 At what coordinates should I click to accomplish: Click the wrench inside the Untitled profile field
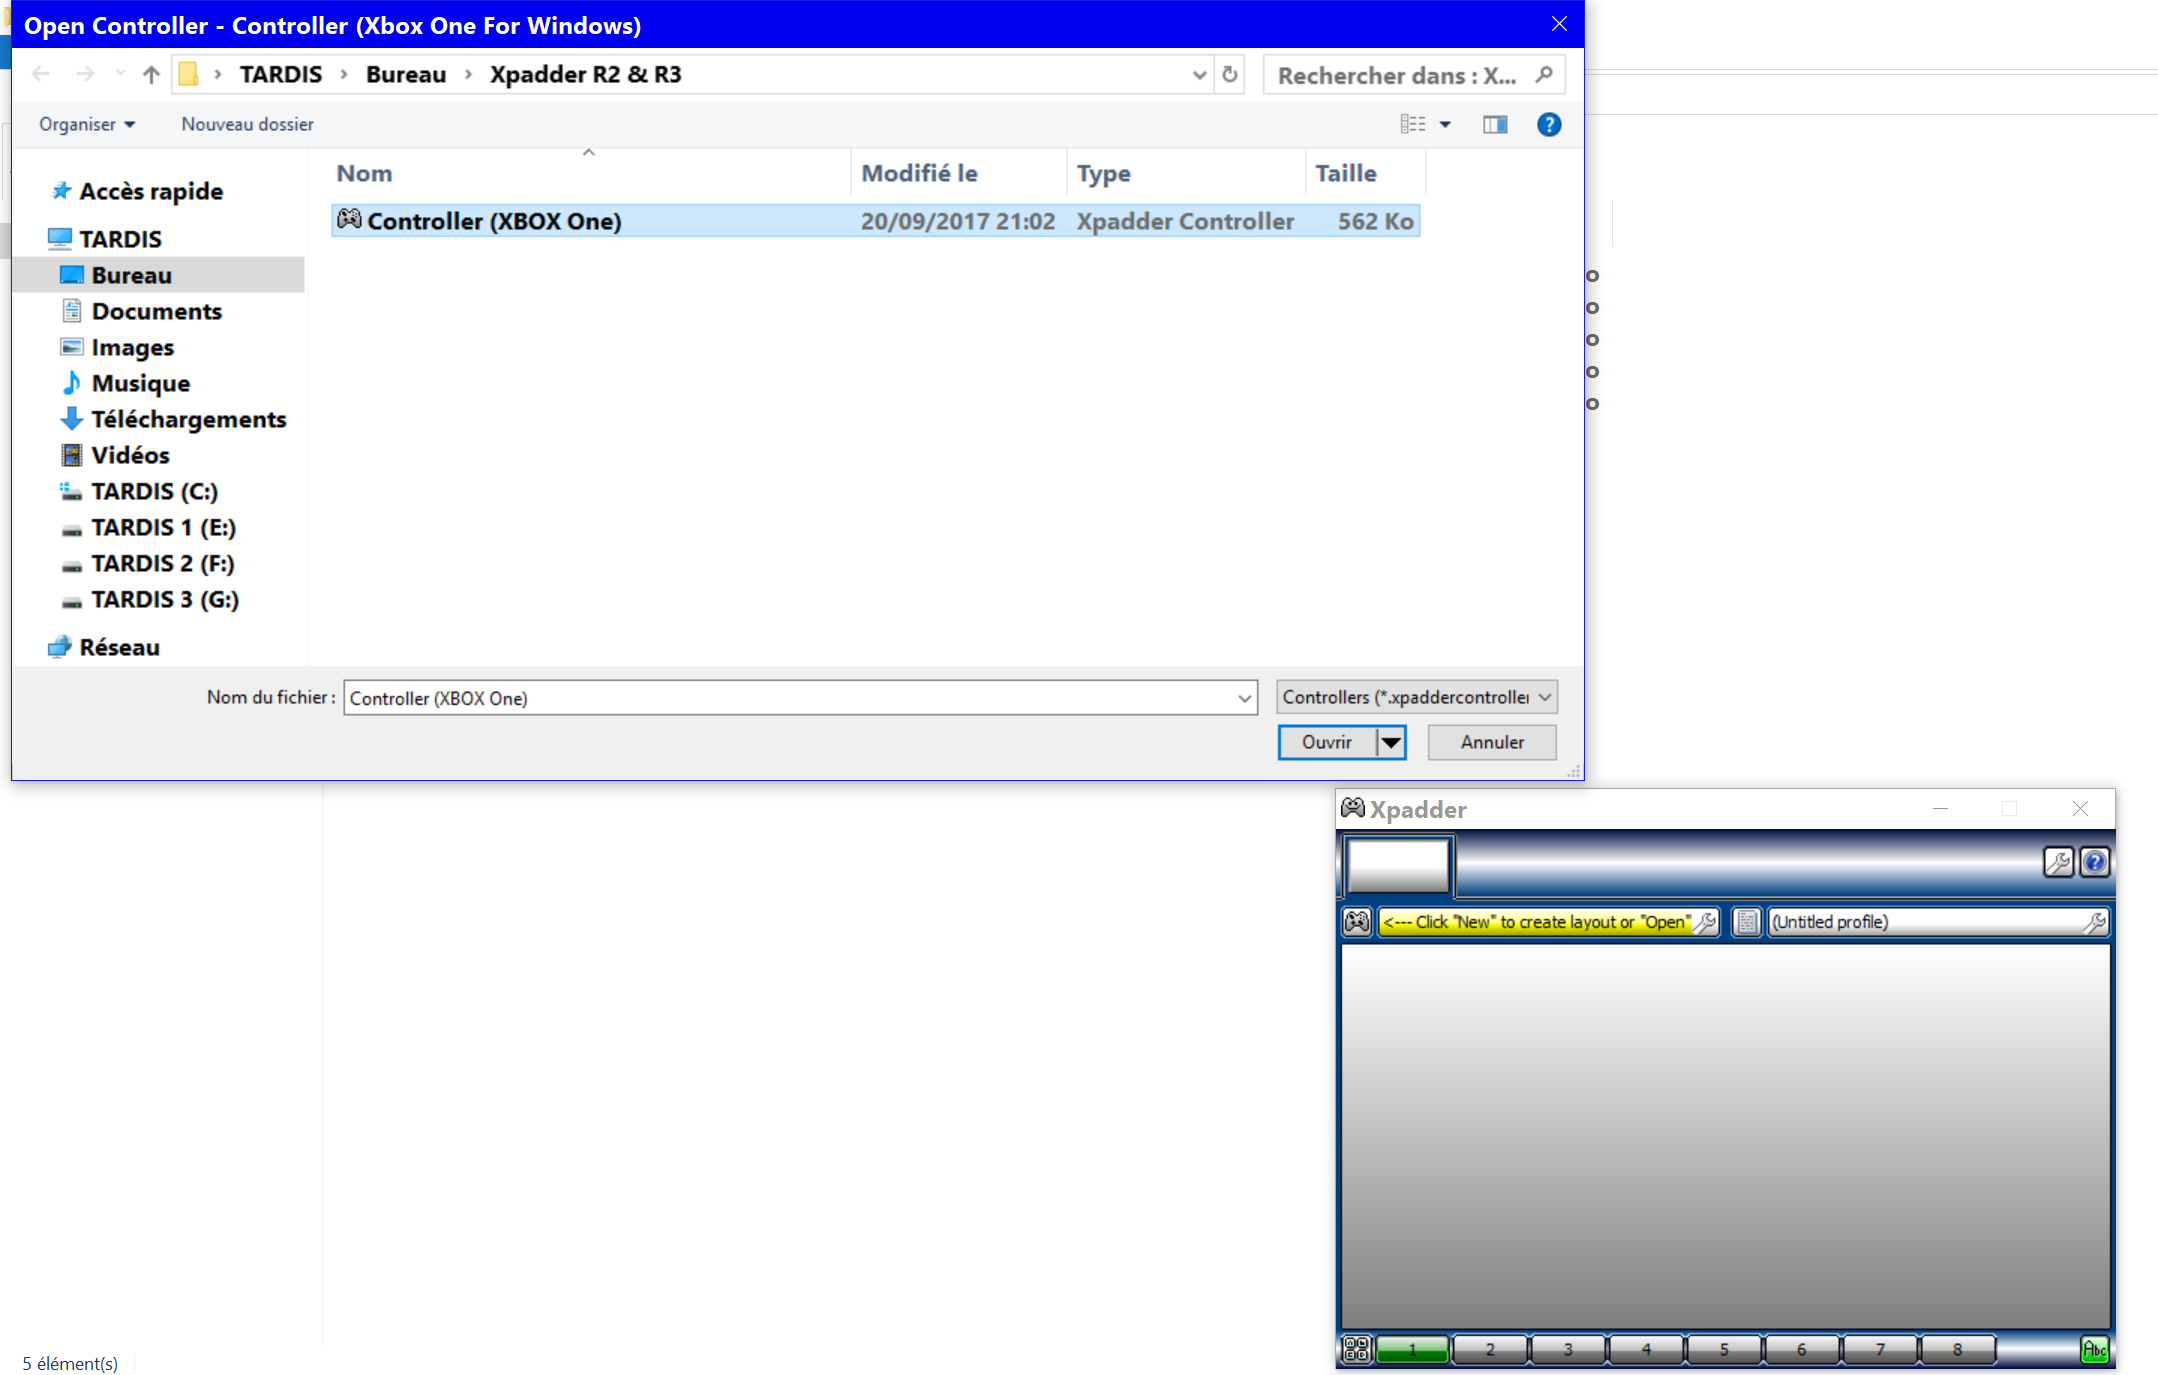(x=2094, y=921)
